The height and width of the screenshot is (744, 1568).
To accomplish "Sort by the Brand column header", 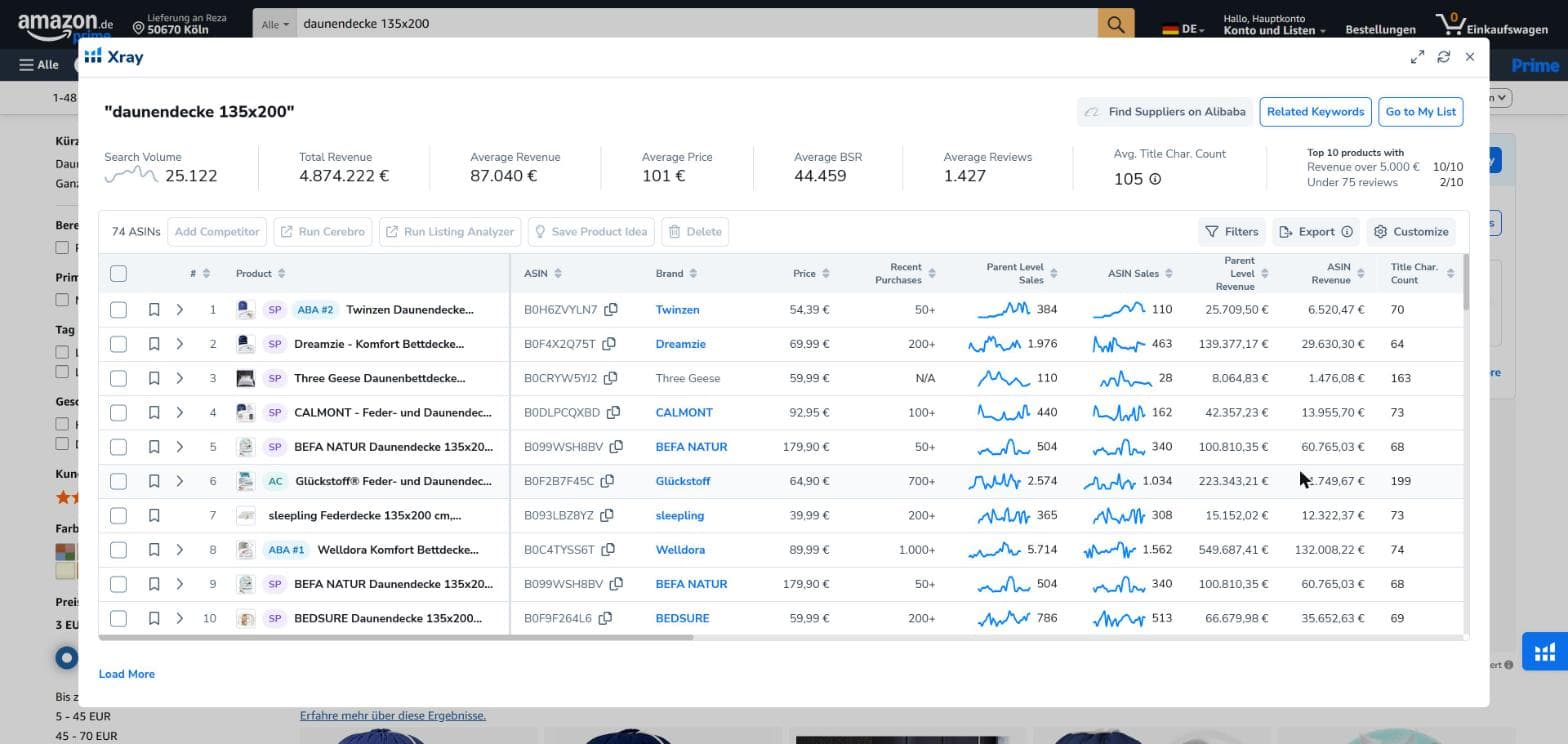I will pyautogui.click(x=676, y=273).
